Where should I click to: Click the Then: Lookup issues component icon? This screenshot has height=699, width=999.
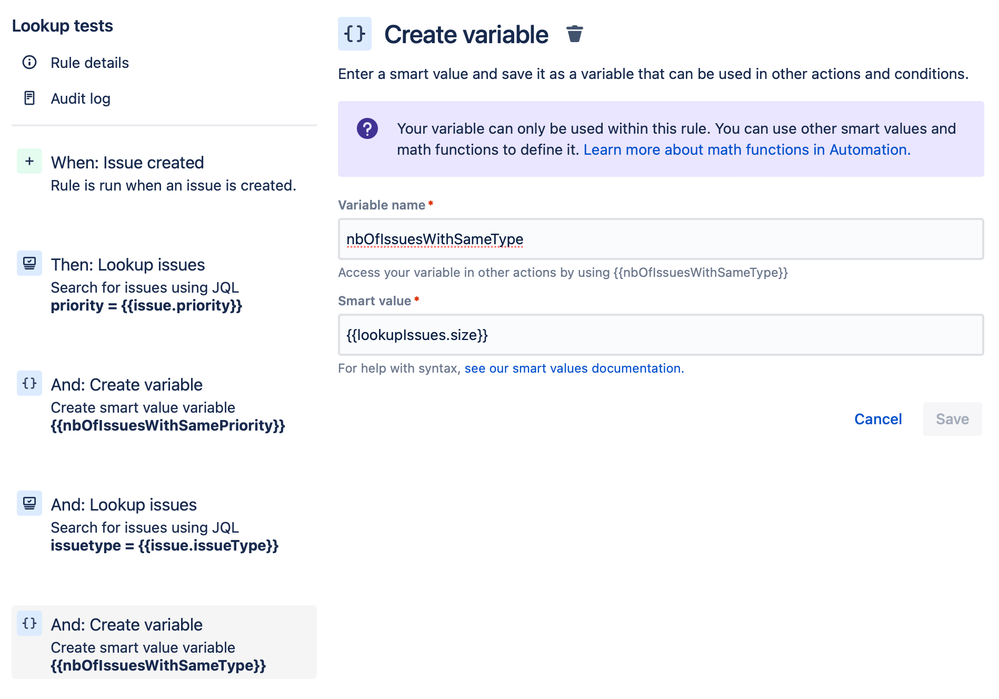pyautogui.click(x=29, y=263)
